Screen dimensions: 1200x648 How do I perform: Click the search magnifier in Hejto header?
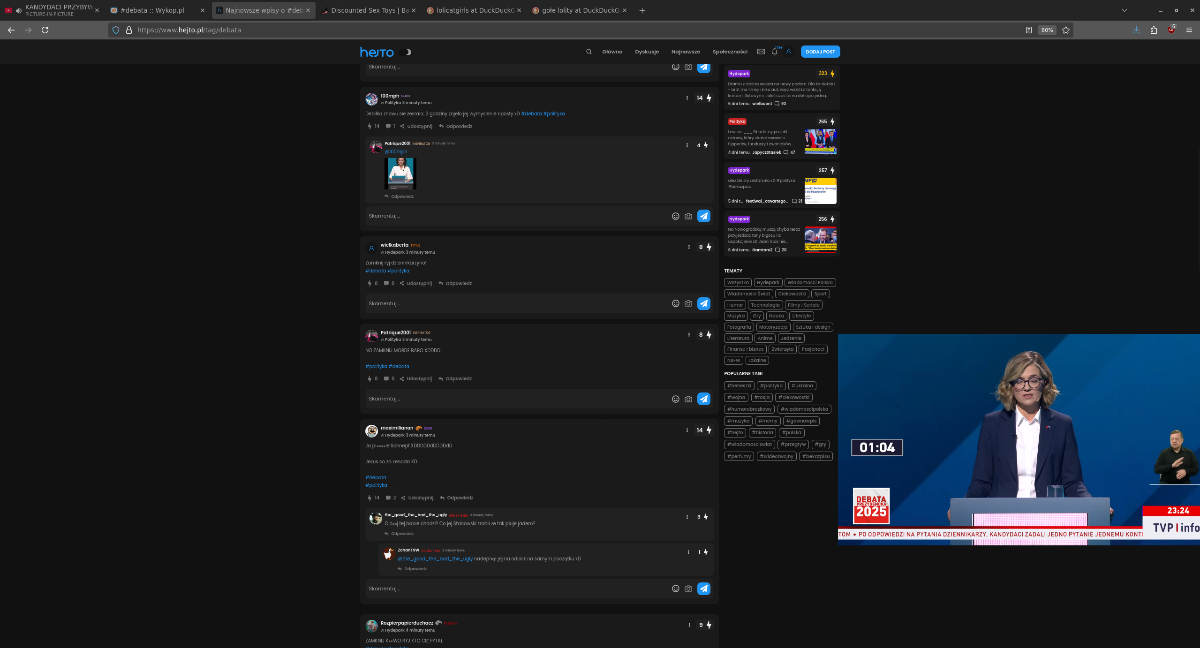[x=589, y=51]
